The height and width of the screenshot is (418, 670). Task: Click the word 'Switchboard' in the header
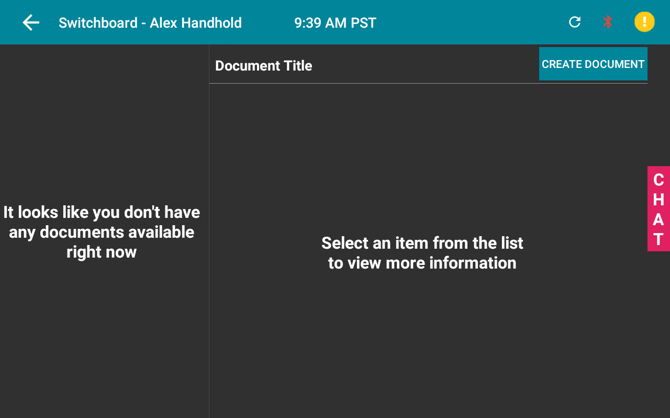pos(98,23)
